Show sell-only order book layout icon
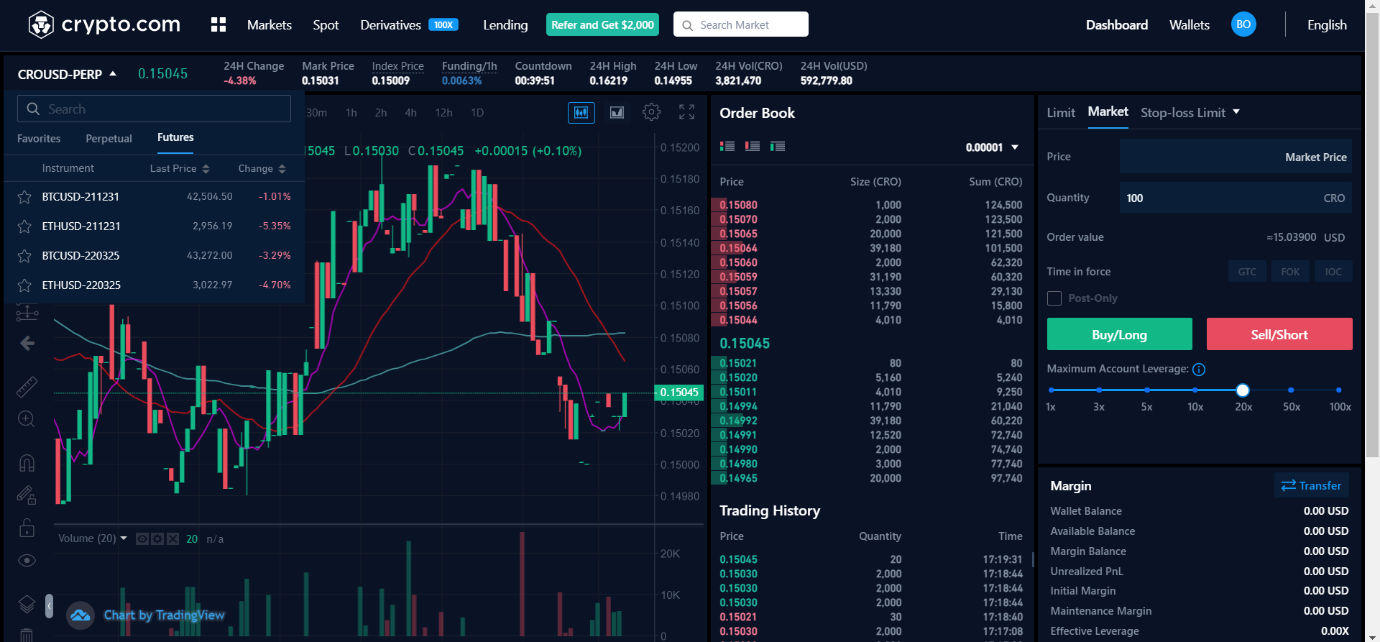 point(752,147)
